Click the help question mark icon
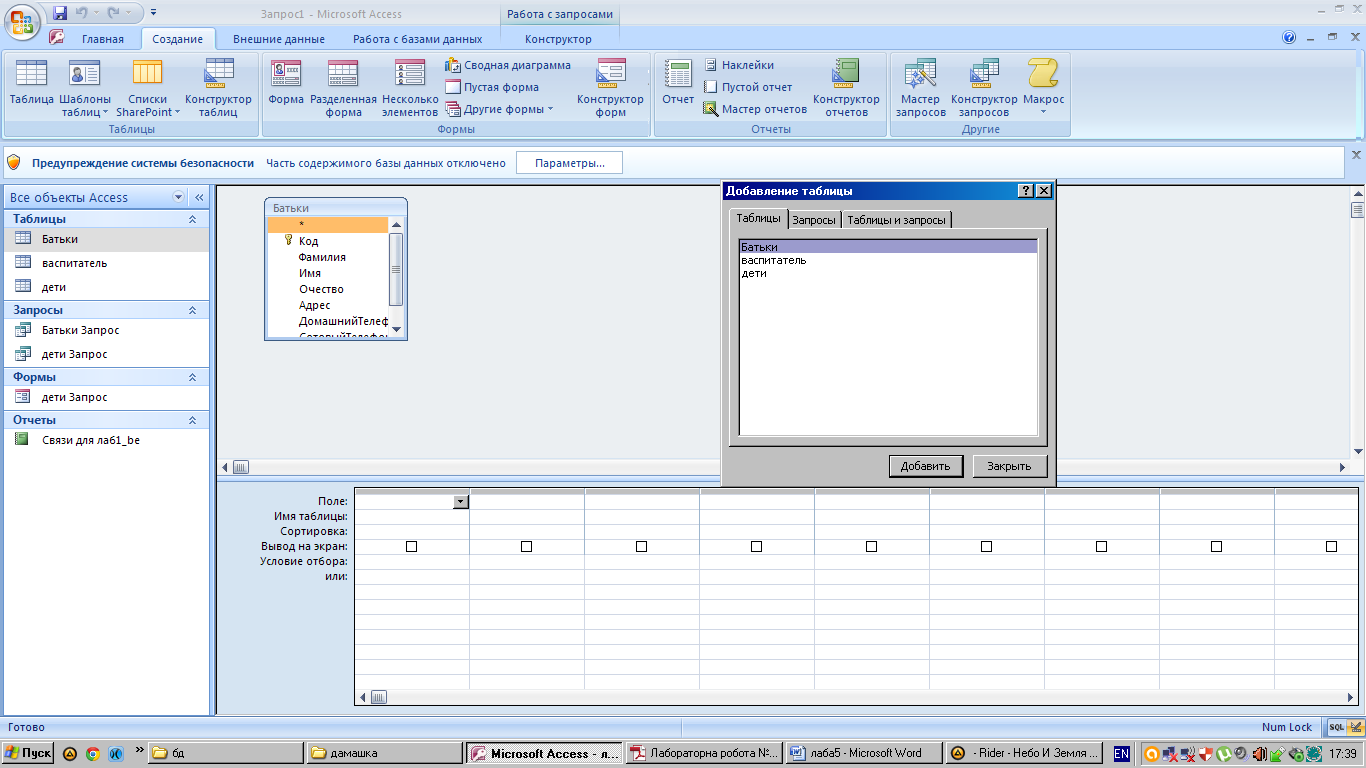This screenshot has width=1366, height=768. (x=1289, y=38)
